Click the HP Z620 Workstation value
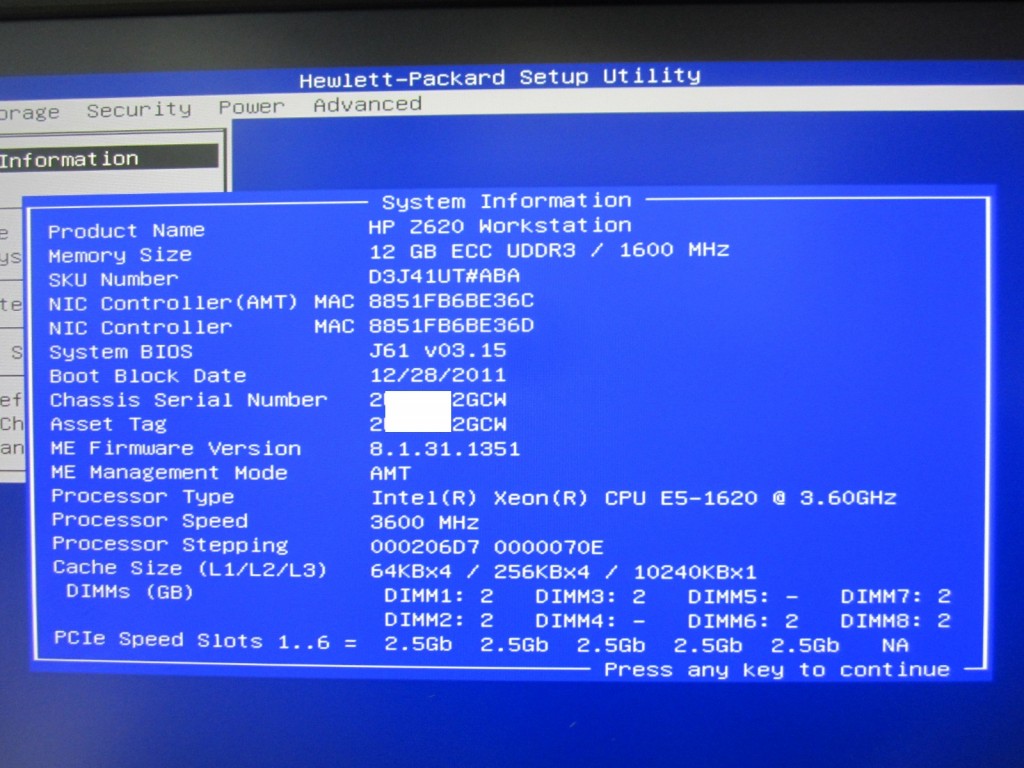This screenshot has width=1024, height=768. [500, 226]
